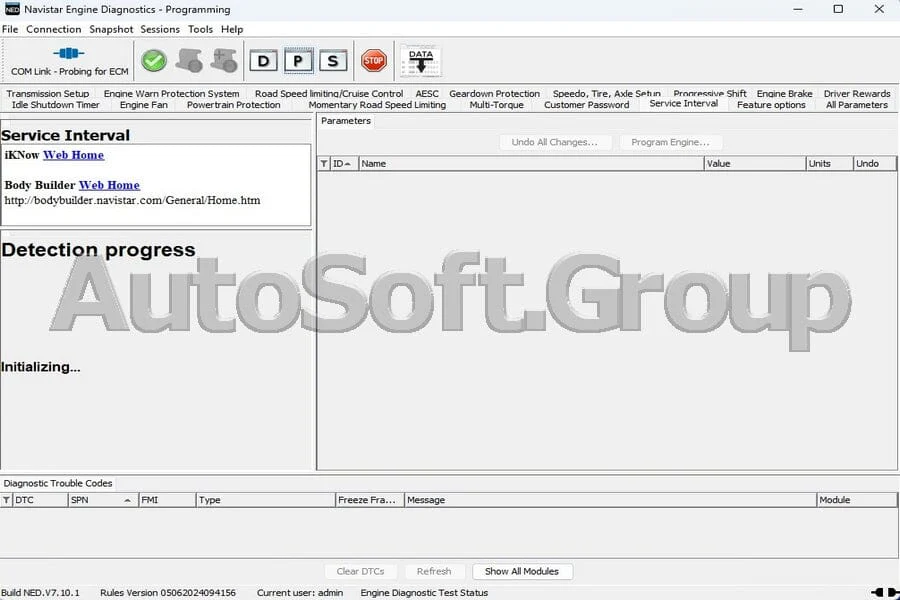Screen dimensions: 900x600
Task: Click the FMI column header
Action: point(167,500)
